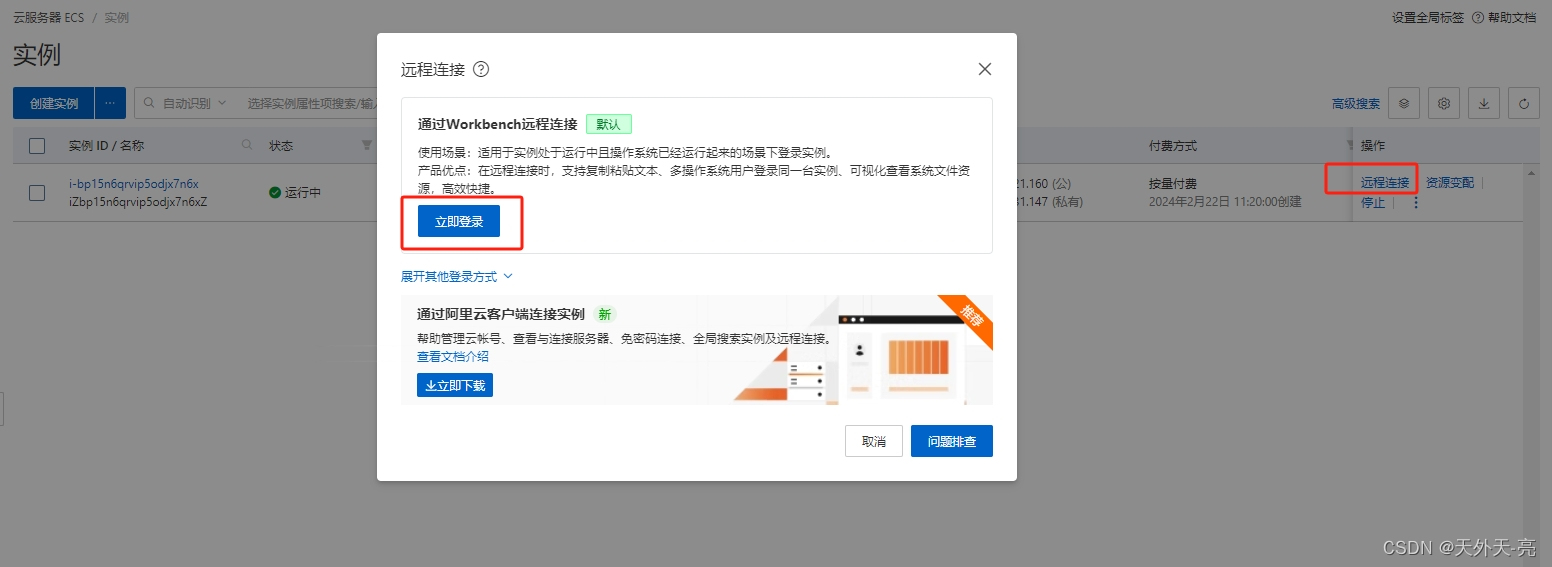Click 资源变配 in the instance row
The image size is (1552, 567).
pos(1450,182)
